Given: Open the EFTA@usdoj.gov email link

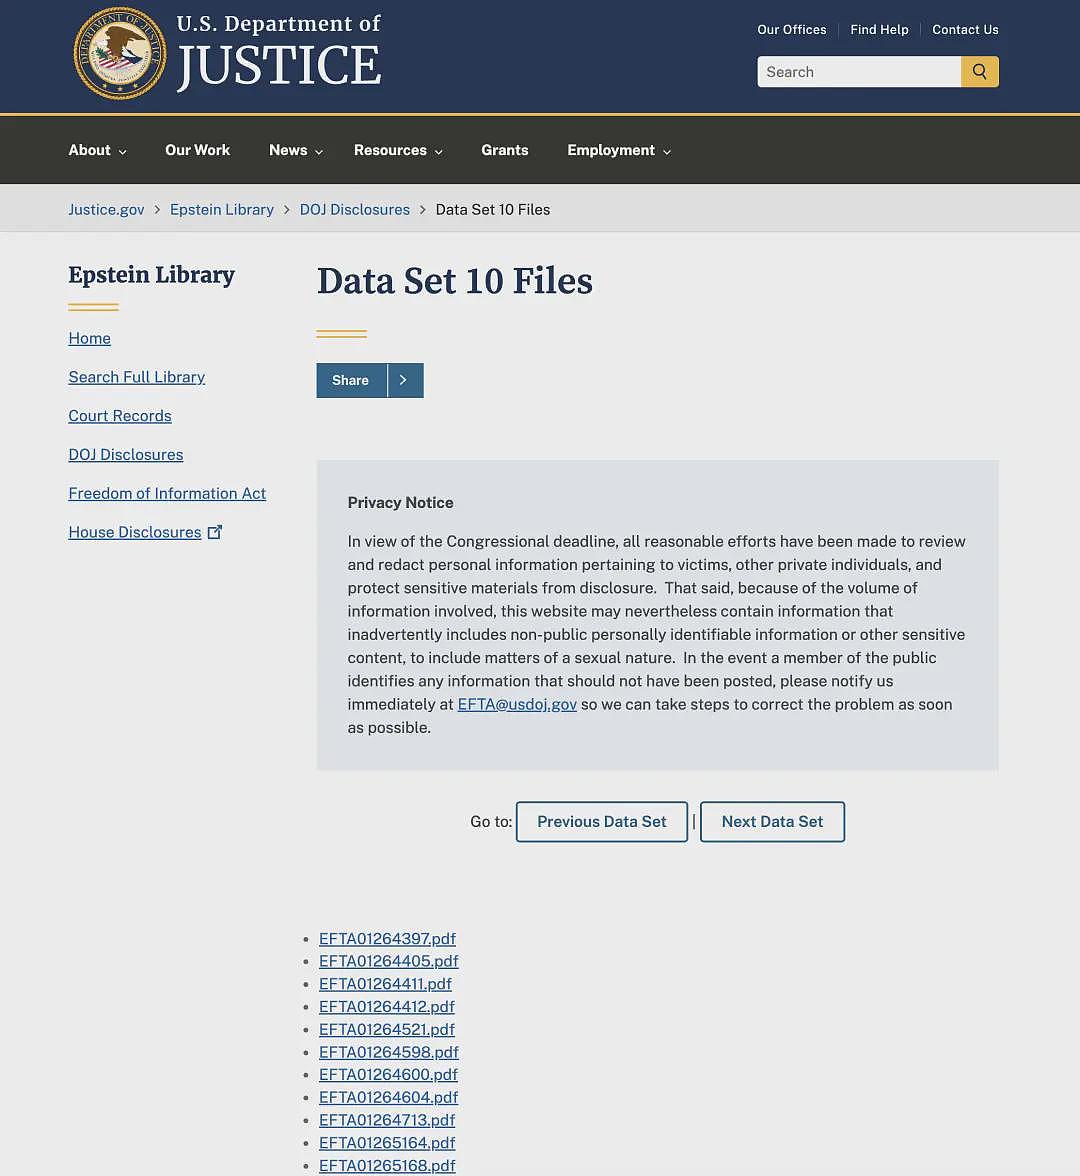Looking at the screenshot, I should tap(518, 704).
